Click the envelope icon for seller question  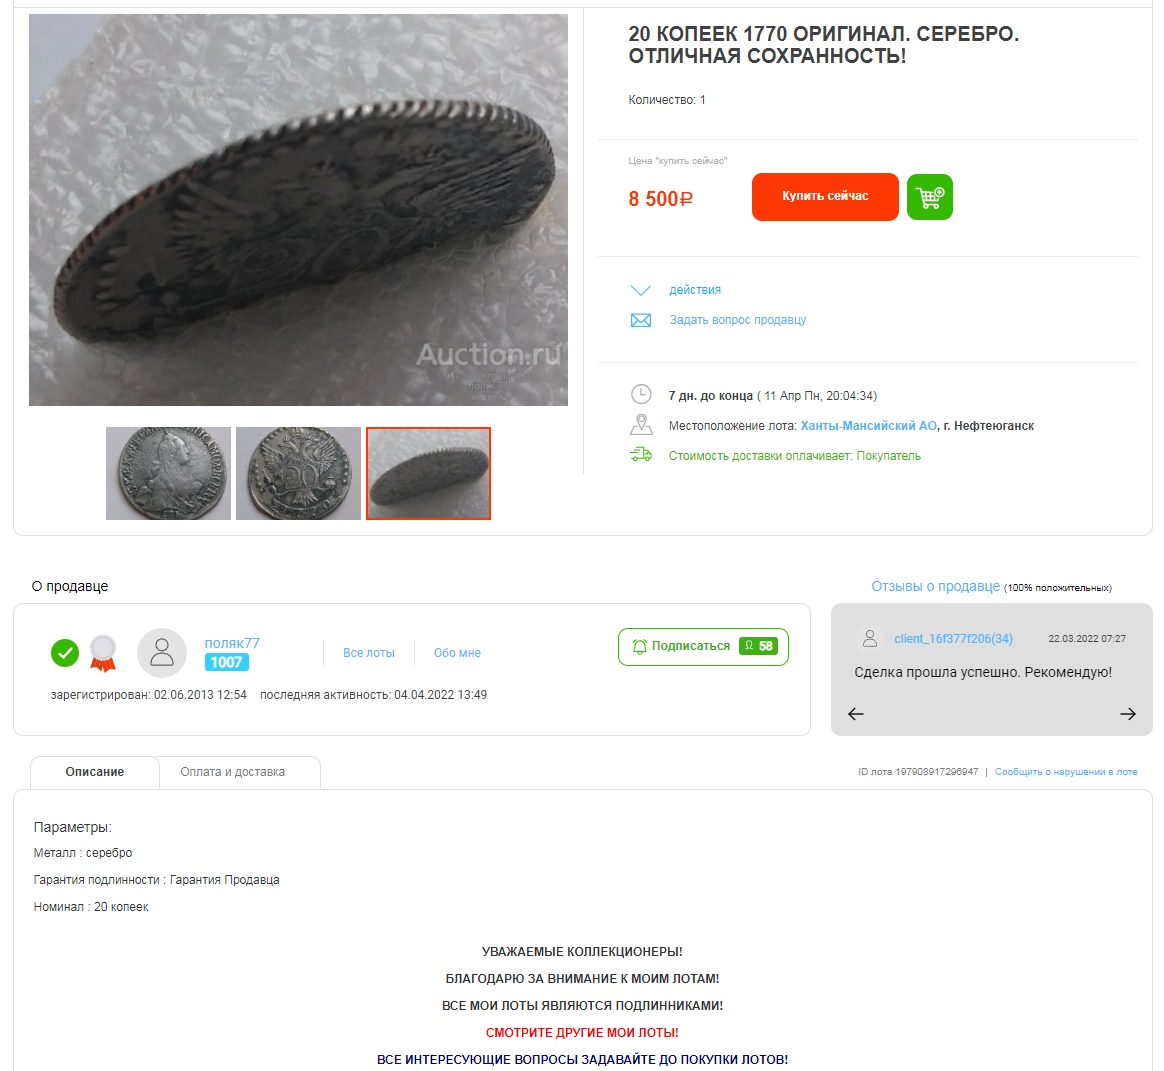tap(641, 320)
